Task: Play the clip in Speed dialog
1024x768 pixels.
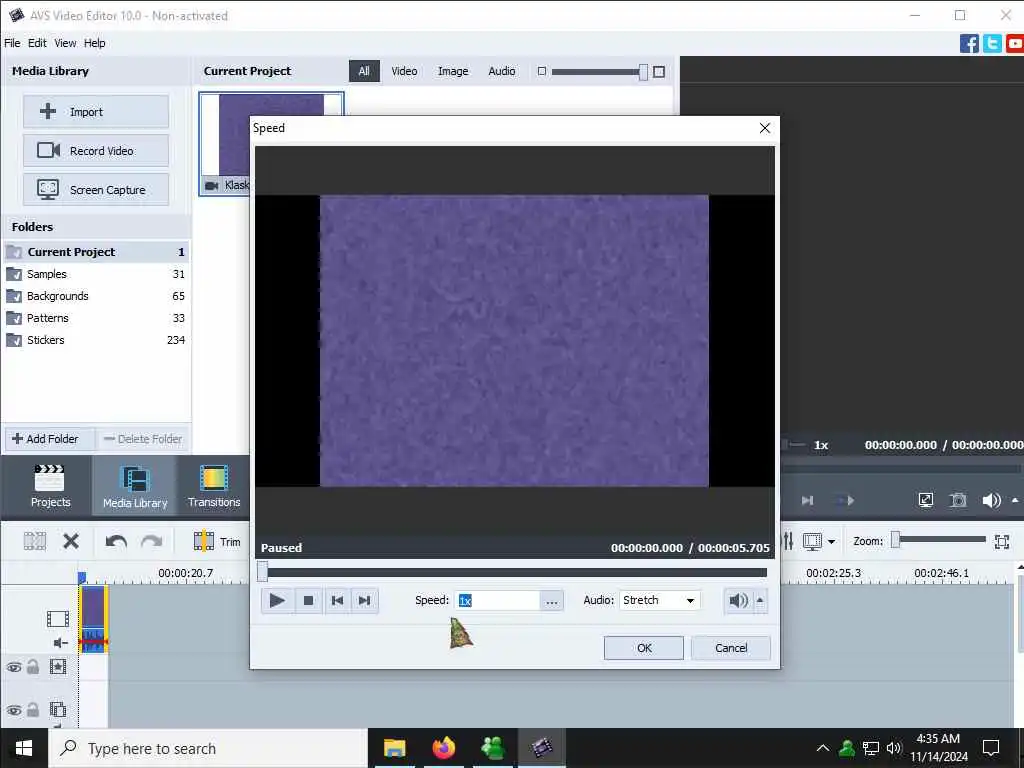Action: click(x=277, y=600)
